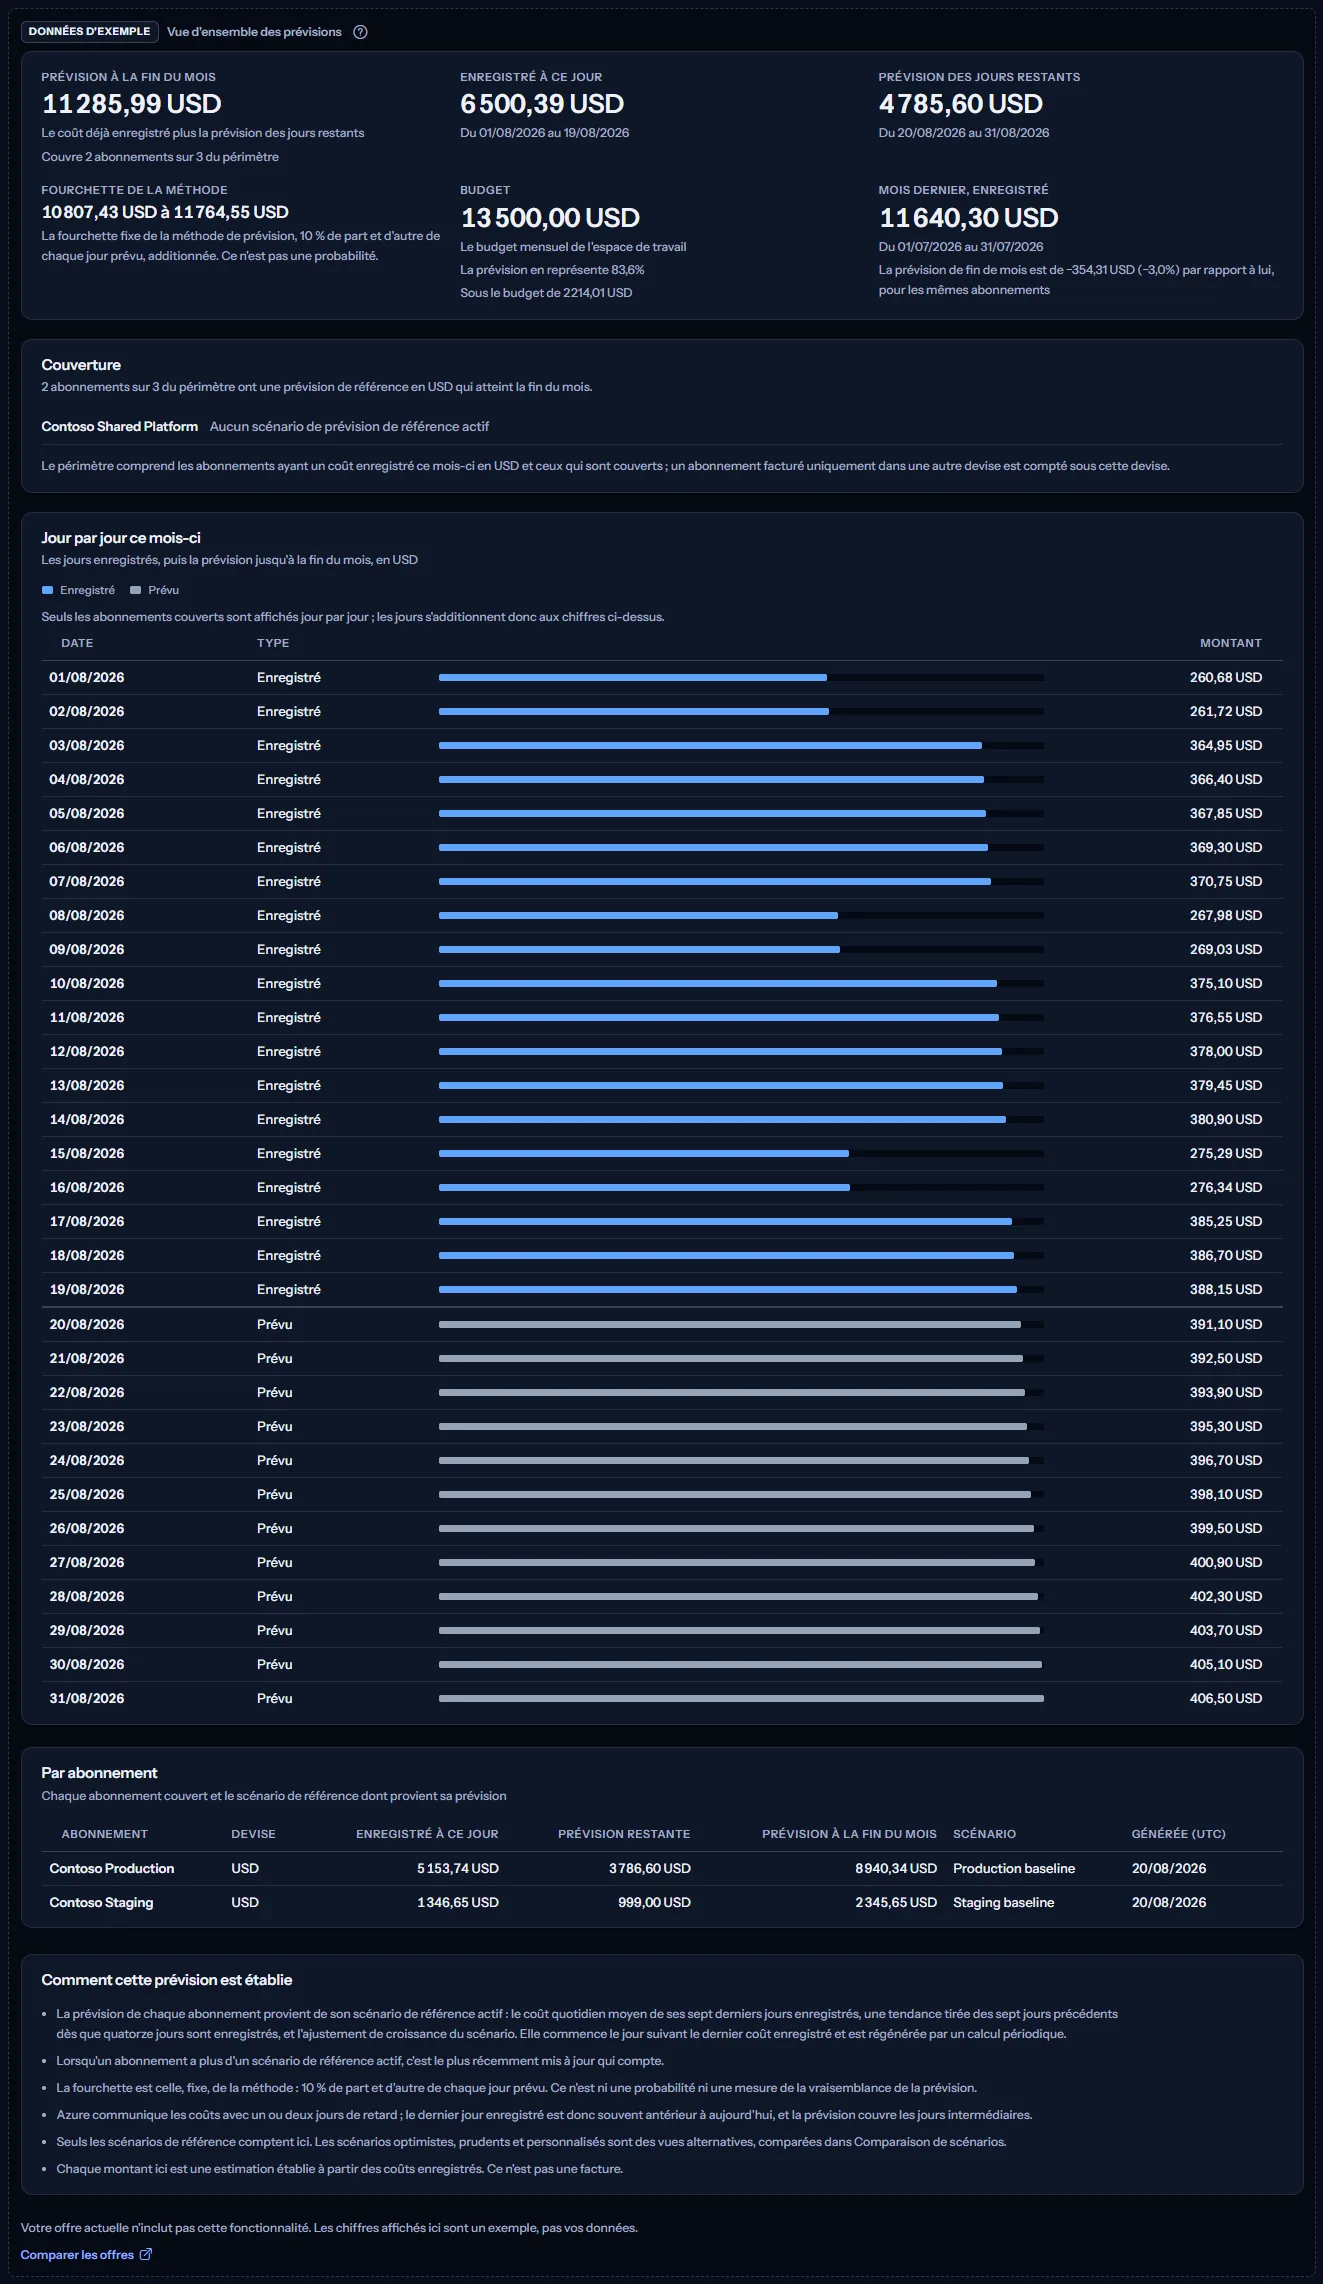Click the Comment cette prévision est établie heading

tap(167, 1980)
